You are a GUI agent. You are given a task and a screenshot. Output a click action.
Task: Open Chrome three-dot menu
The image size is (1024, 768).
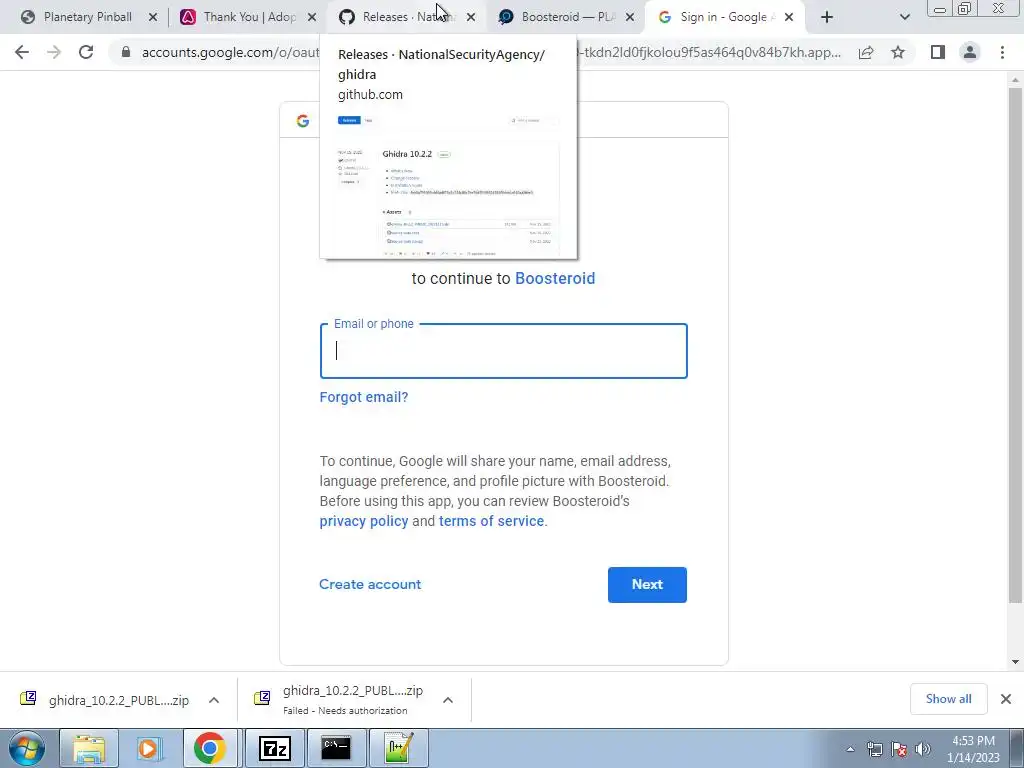pos(1002,52)
